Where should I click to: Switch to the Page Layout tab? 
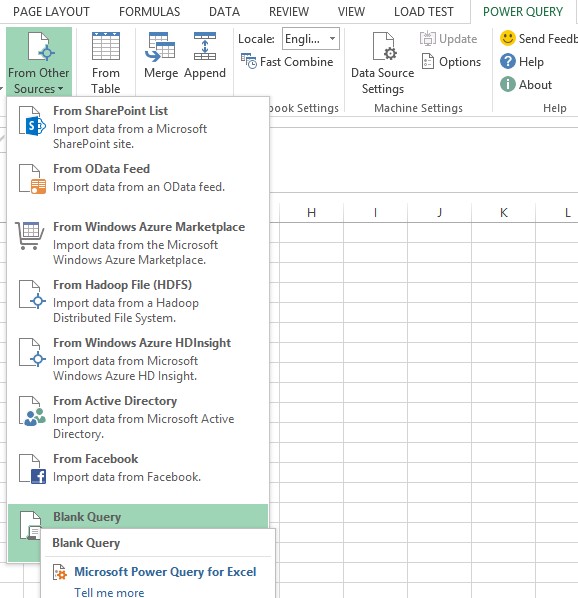pyautogui.click(x=51, y=12)
